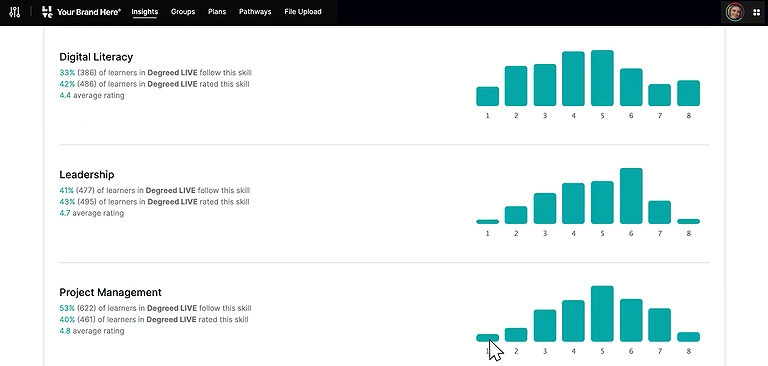The image size is (768, 366).
Task: Click Project Management rating bar 7
Action: [659, 325]
